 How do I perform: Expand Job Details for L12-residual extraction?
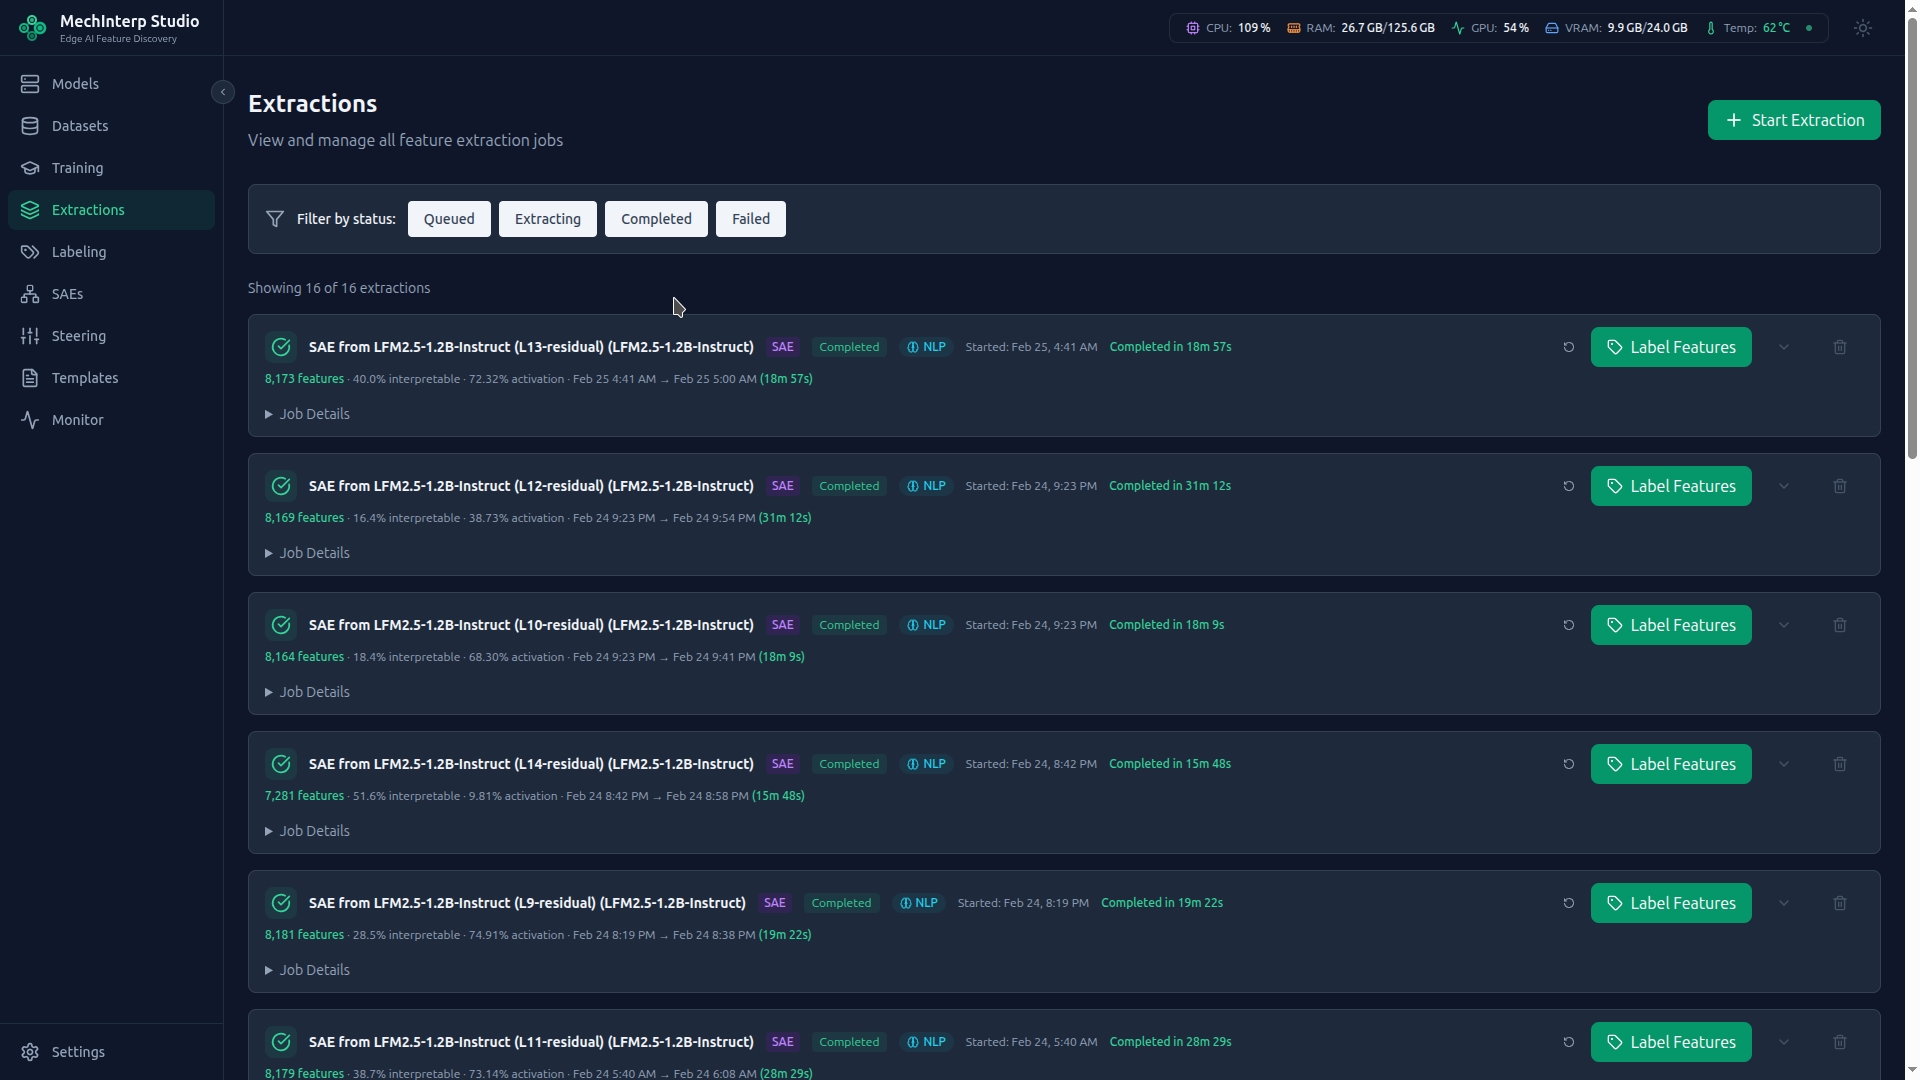(x=307, y=553)
